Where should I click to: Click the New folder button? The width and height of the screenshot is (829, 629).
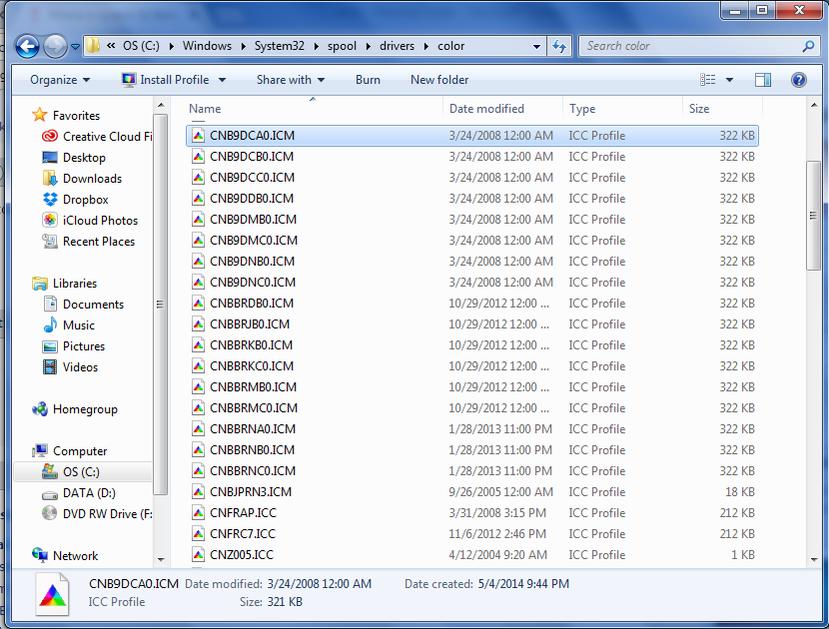pos(439,80)
